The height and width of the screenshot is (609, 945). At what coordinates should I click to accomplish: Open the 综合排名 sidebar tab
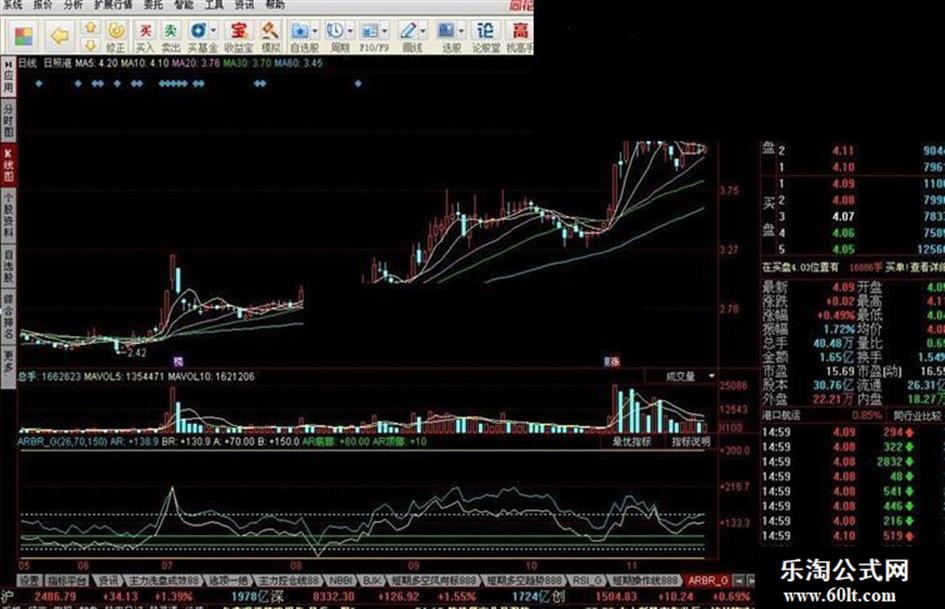point(8,316)
